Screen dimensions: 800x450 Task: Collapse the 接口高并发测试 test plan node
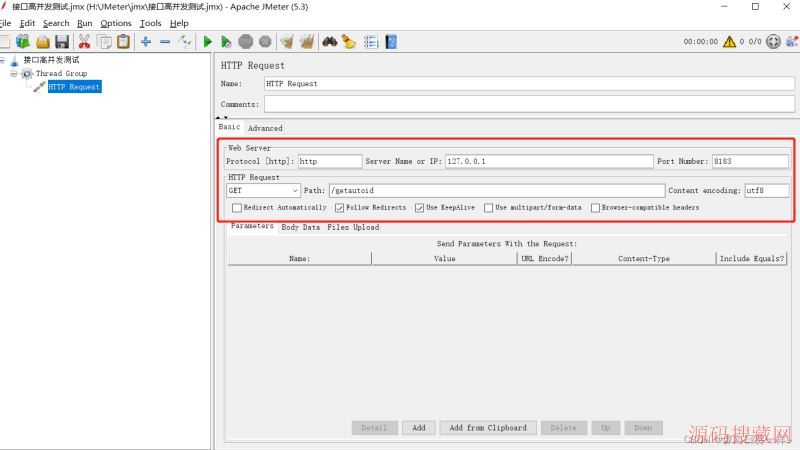click(x=2, y=60)
